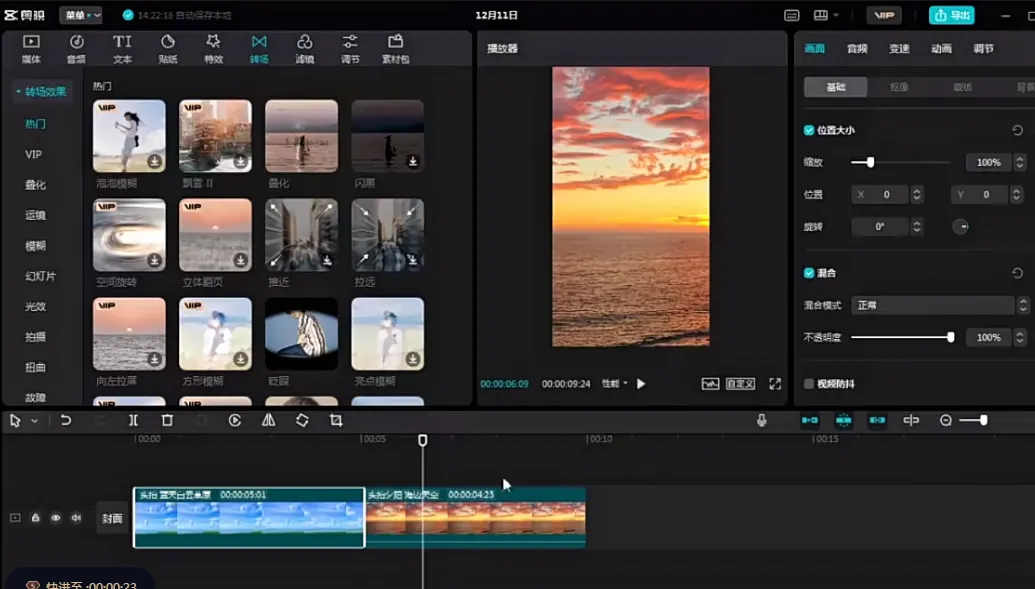Toggle track visibility eye icon
Screen dimensions: 1035x589
[x=56, y=518]
